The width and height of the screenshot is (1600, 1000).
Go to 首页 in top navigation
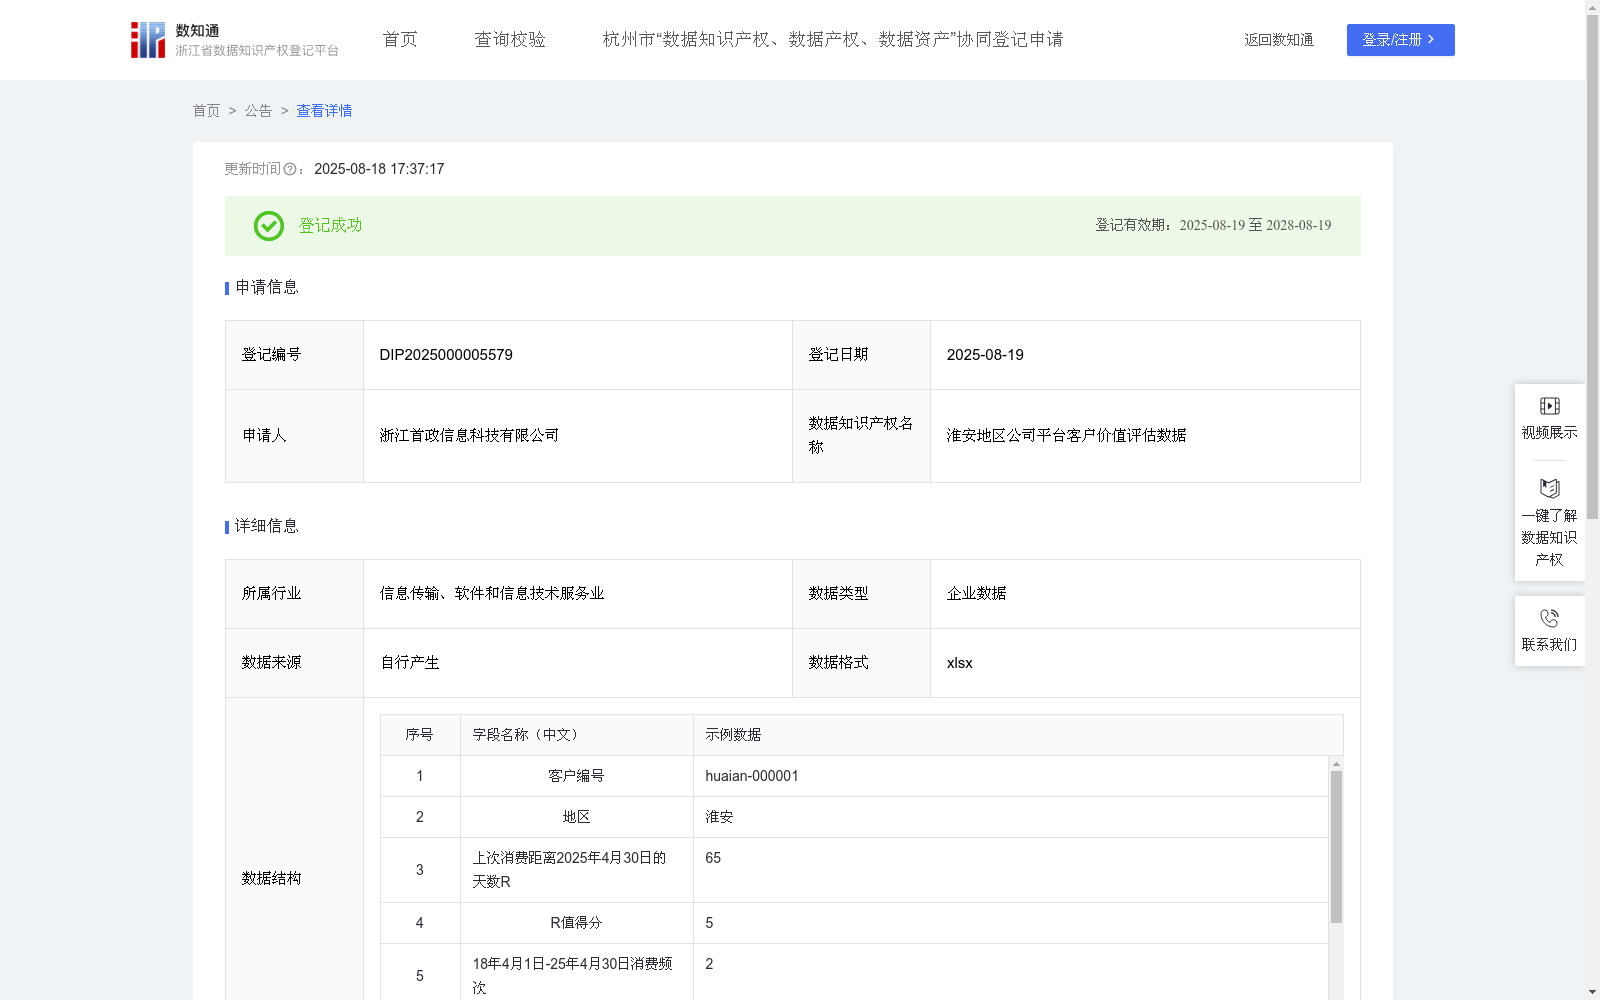pyautogui.click(x=400, y=40)
